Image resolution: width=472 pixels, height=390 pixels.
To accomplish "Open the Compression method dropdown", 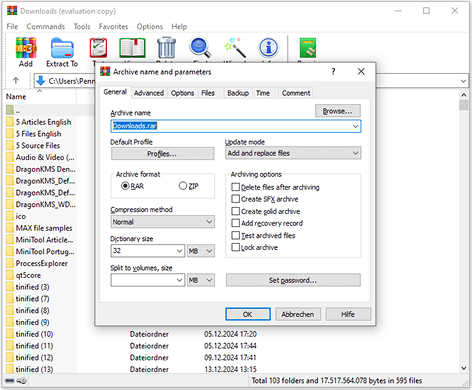I will 163,222.
